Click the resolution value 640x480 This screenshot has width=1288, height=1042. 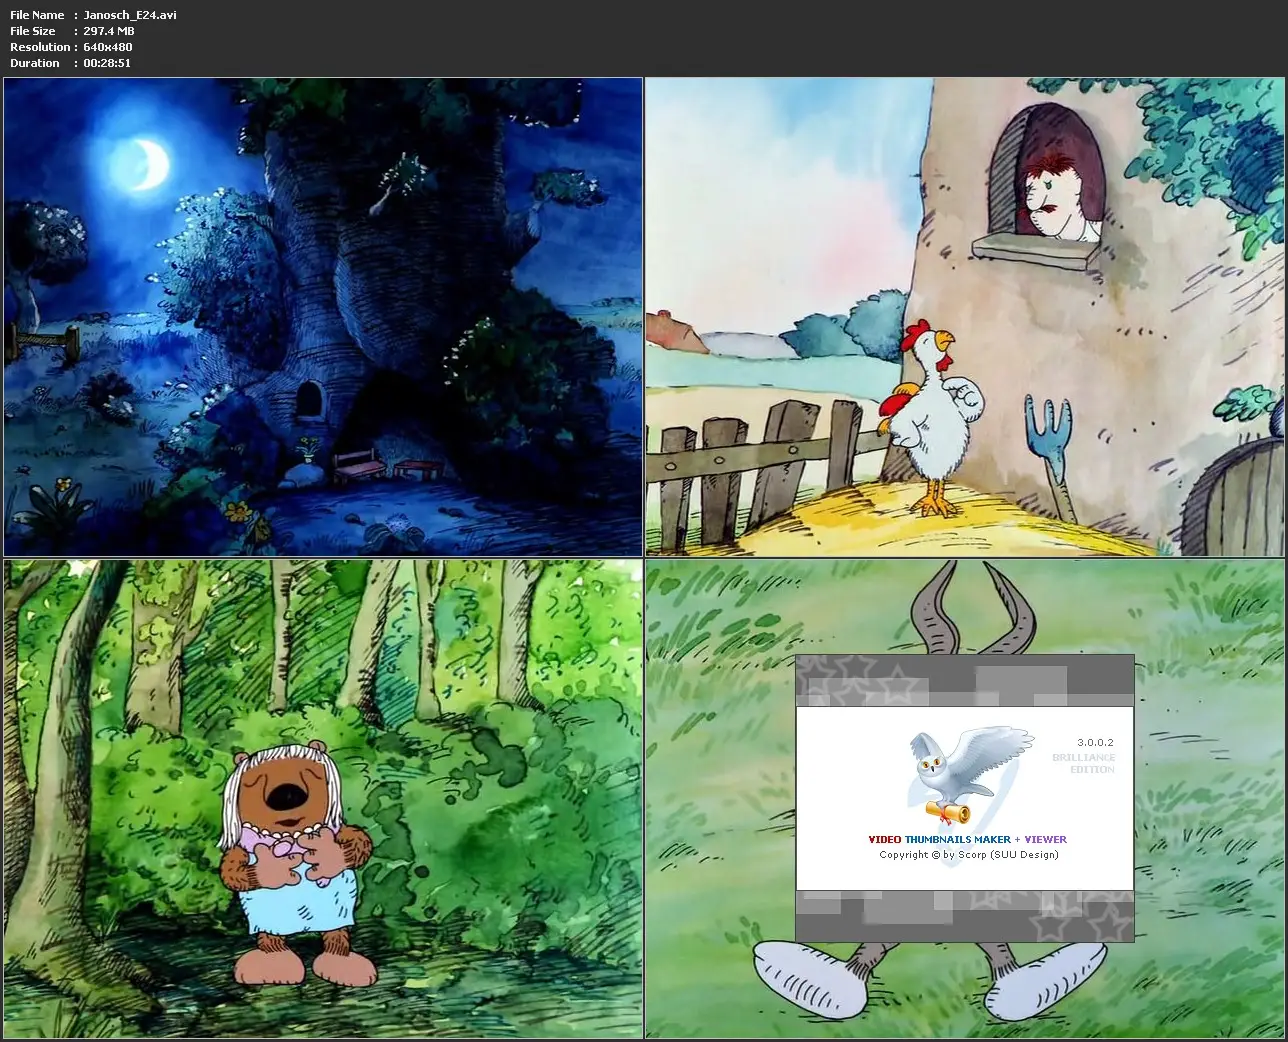108,47
